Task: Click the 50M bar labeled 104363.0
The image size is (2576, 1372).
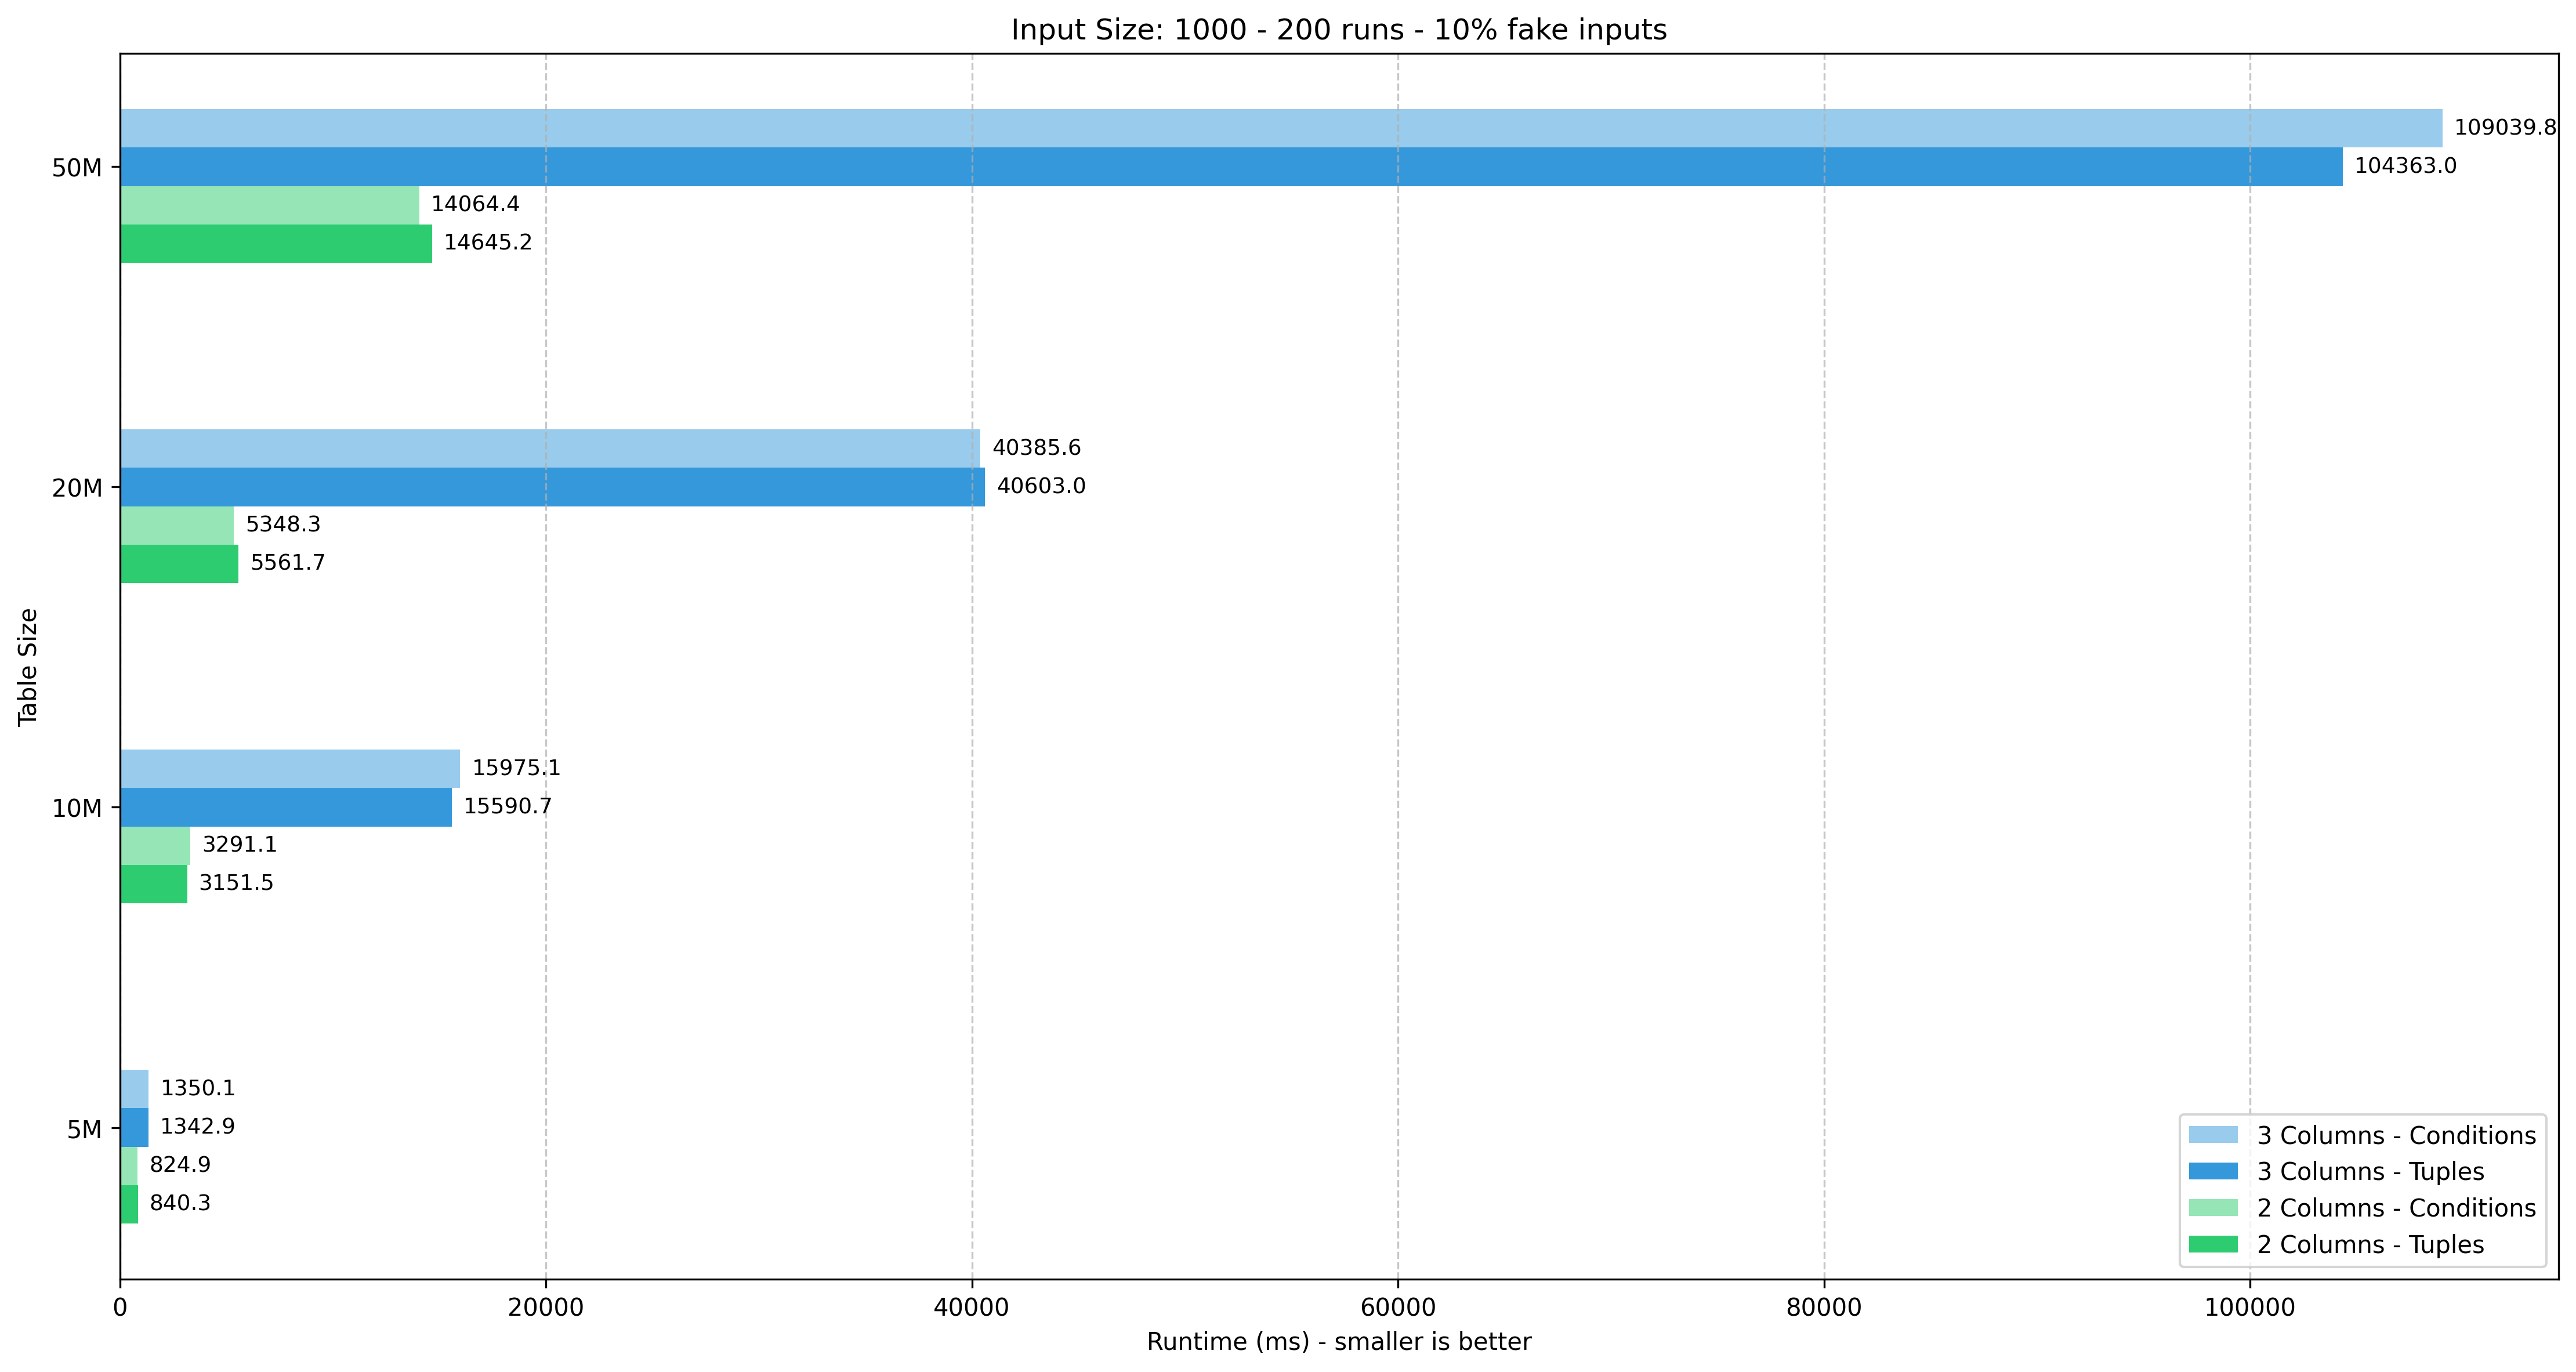Action: click(x=1230, y=167)
